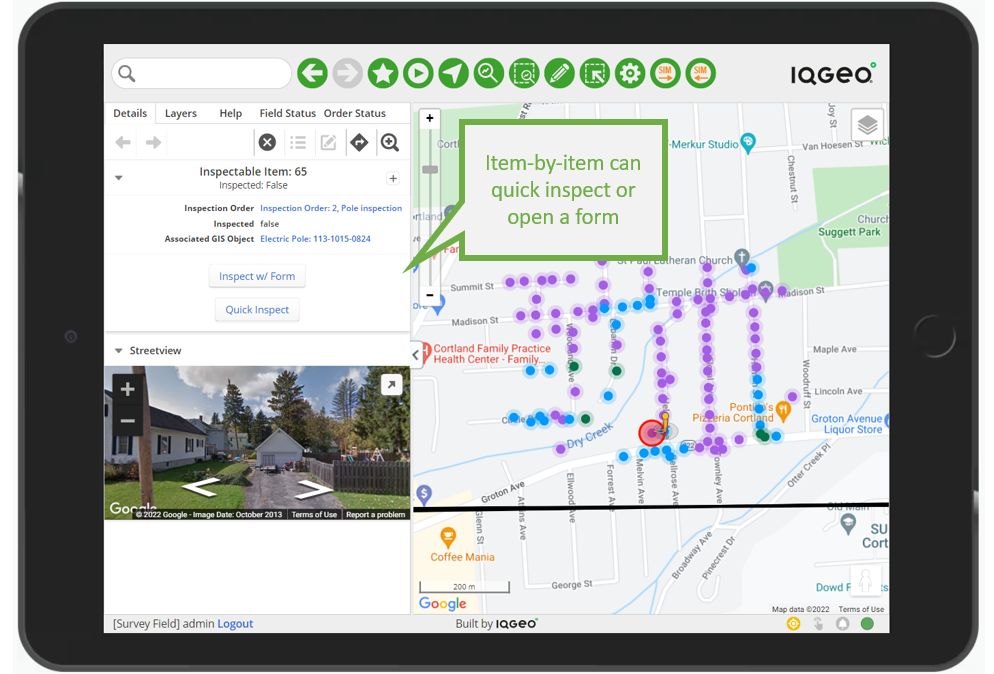This screenshot has height=674, width=994.
Task: Open the Order Status tab
Action: coord(354,113)
